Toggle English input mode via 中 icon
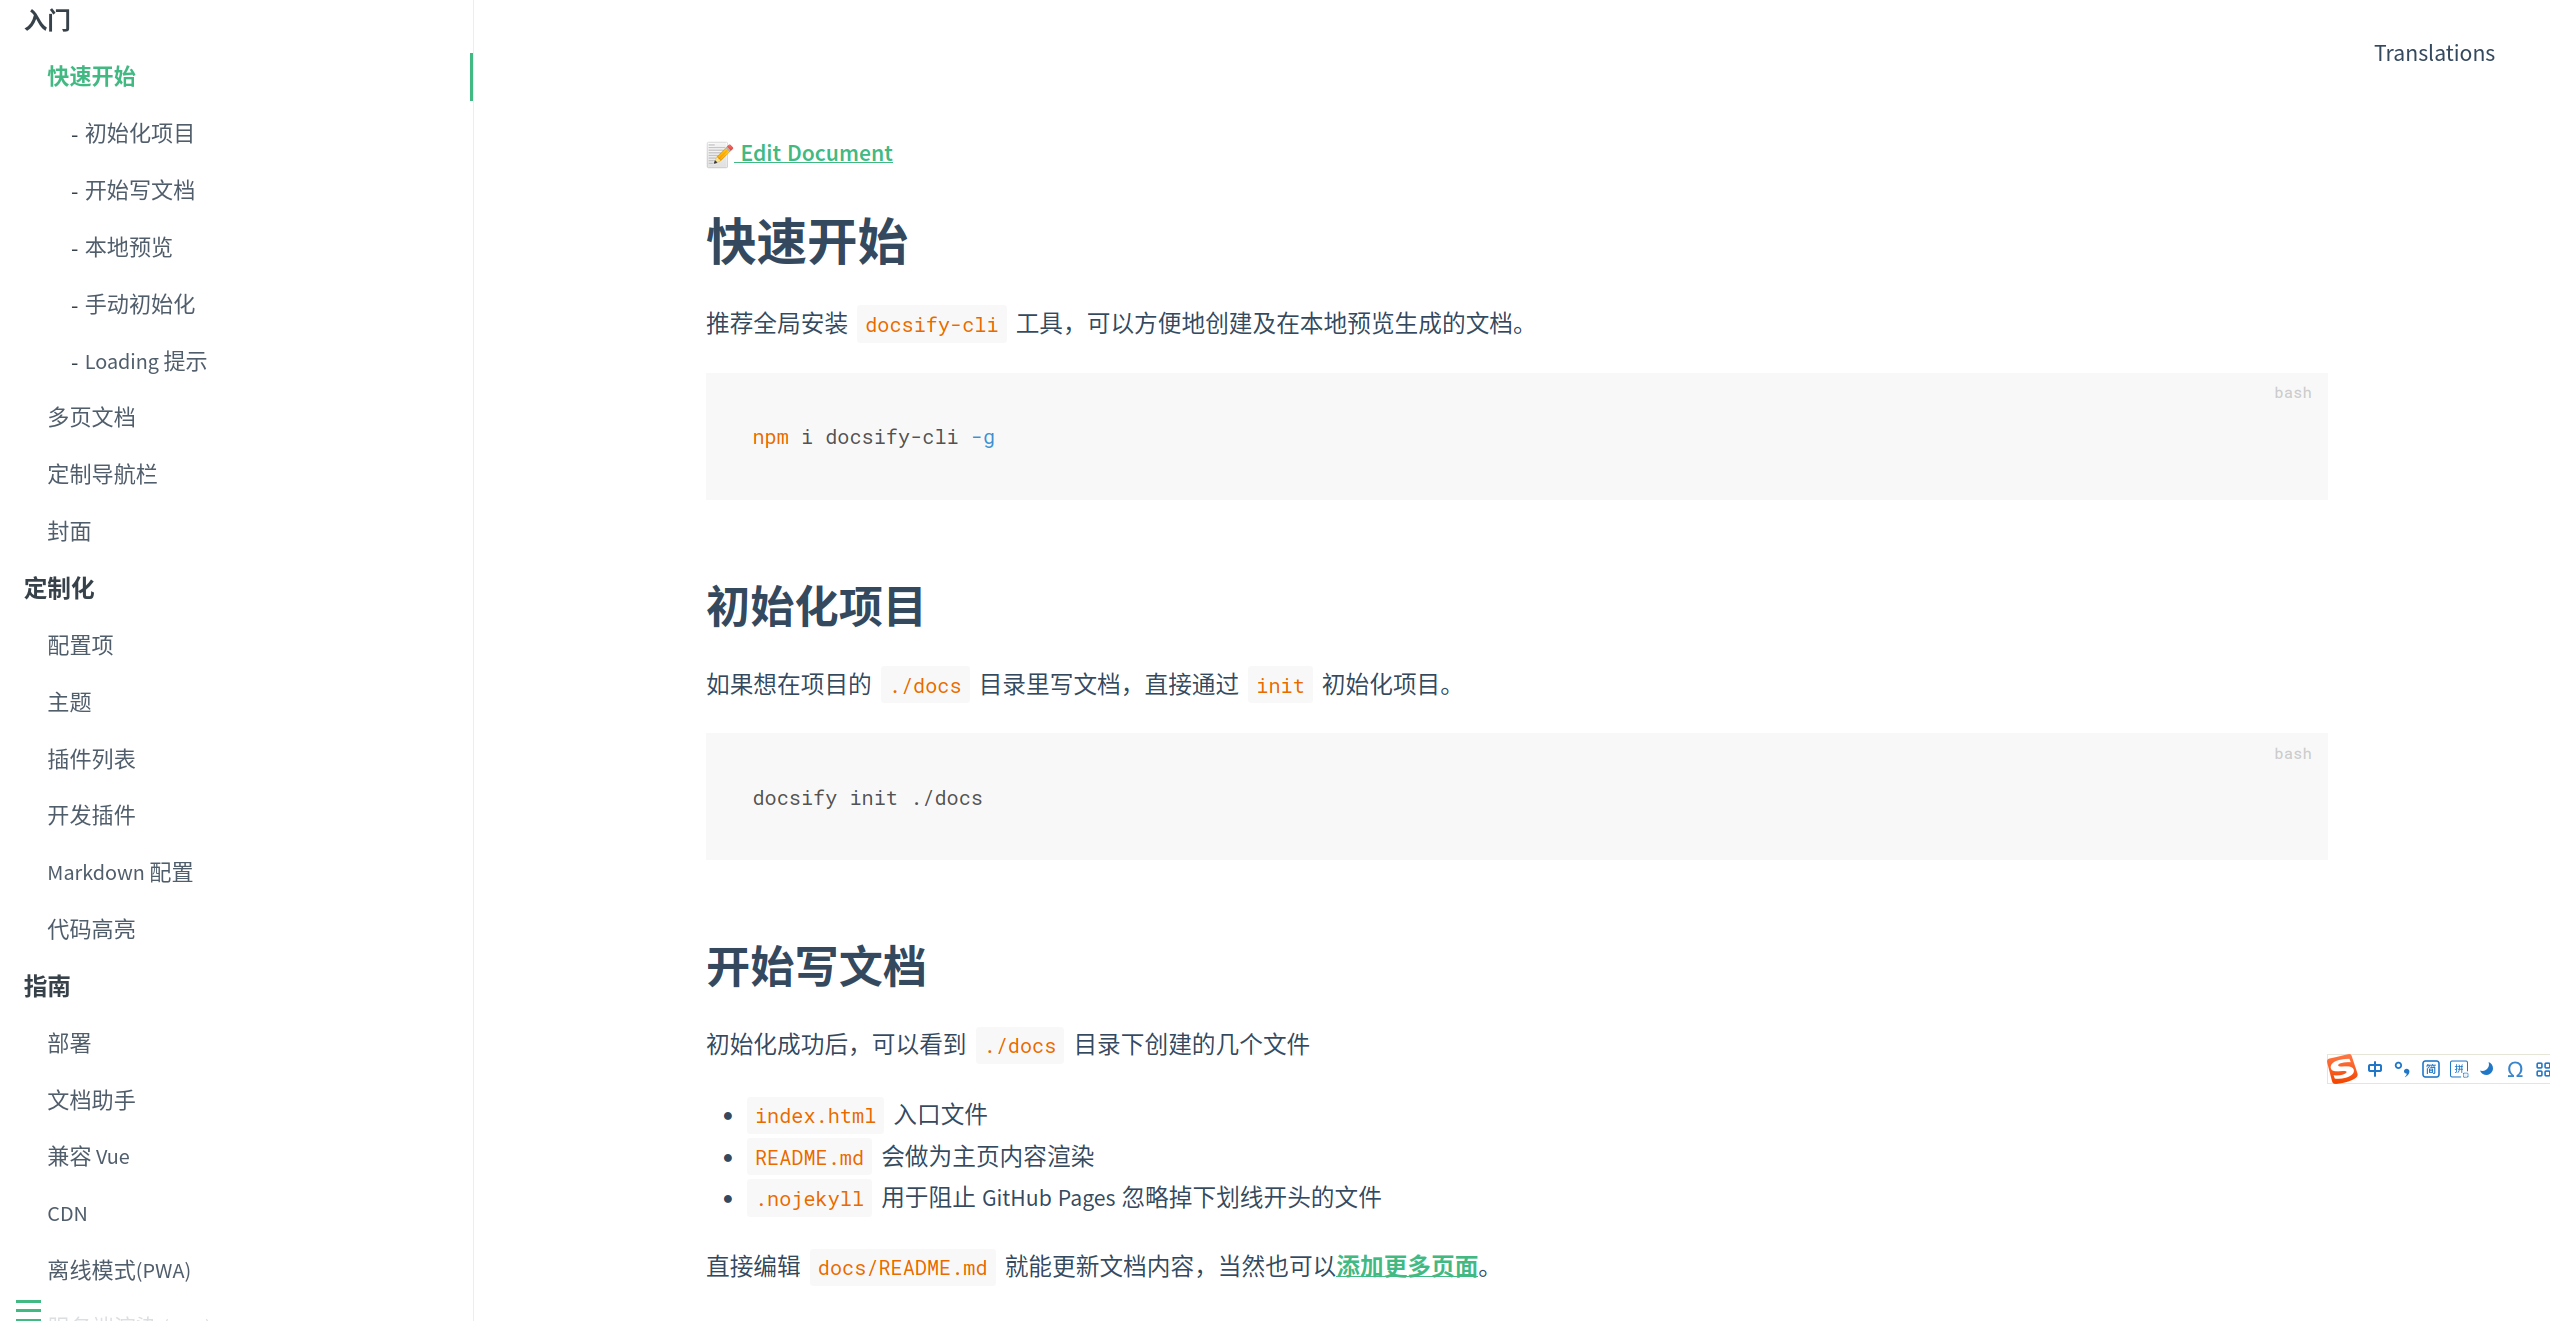The height and width of the screenshot is (1321, 2550). click(2375, 1069)
